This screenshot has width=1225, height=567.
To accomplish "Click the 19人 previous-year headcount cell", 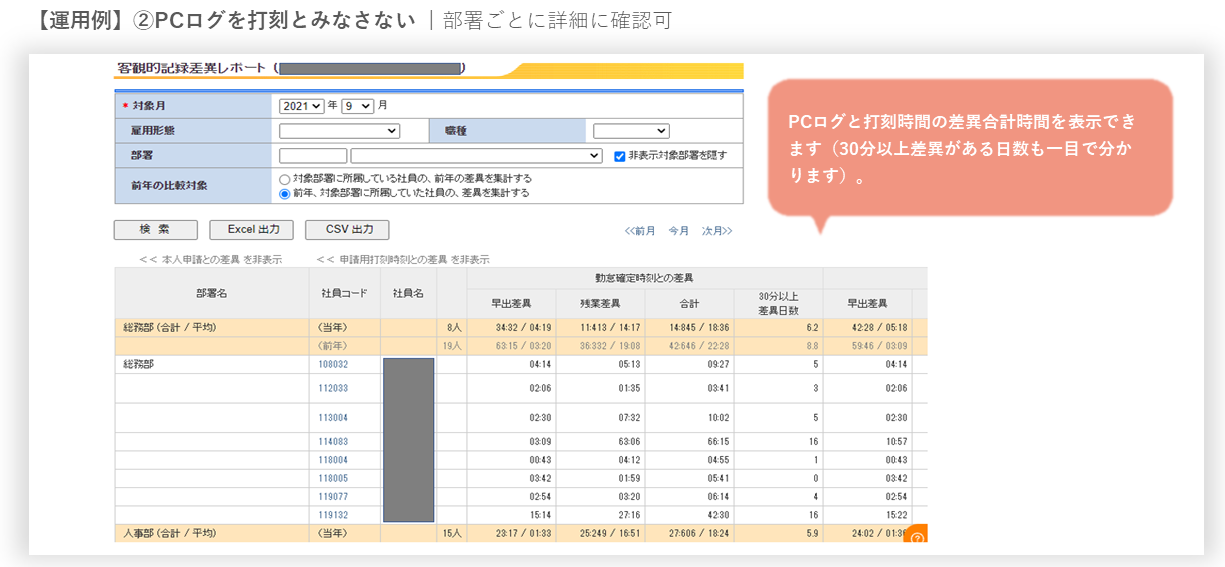I will pos(452,346).
